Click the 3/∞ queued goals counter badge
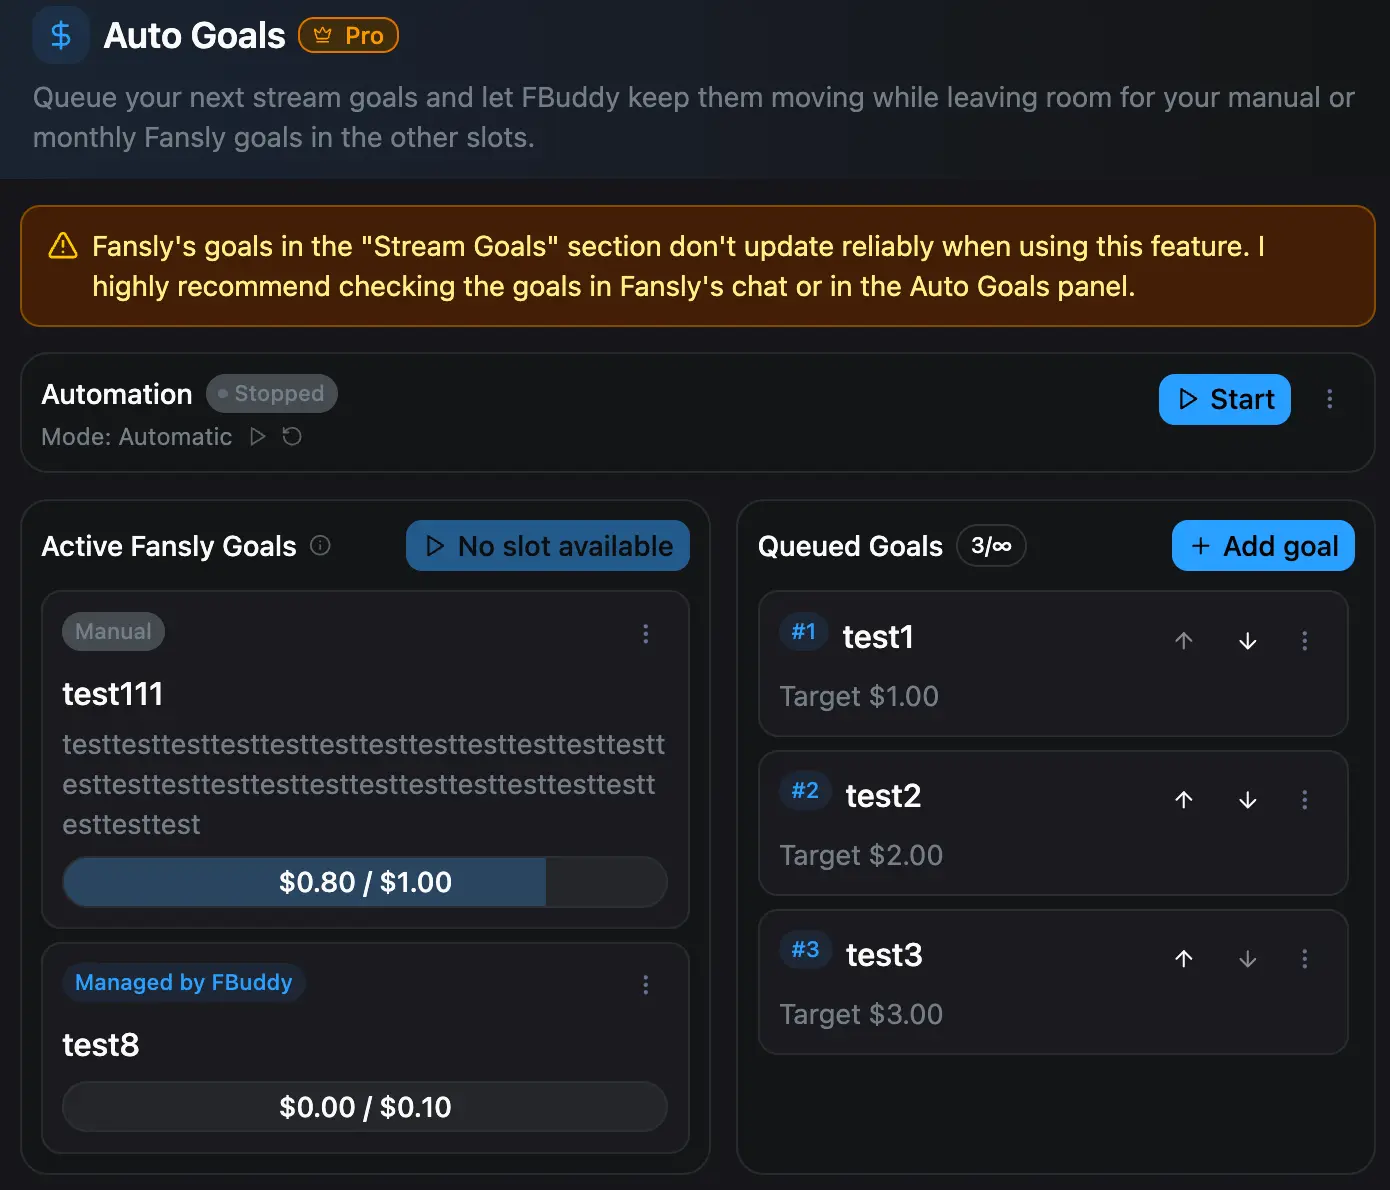The image size is (1390, 1190). [991, 546]
